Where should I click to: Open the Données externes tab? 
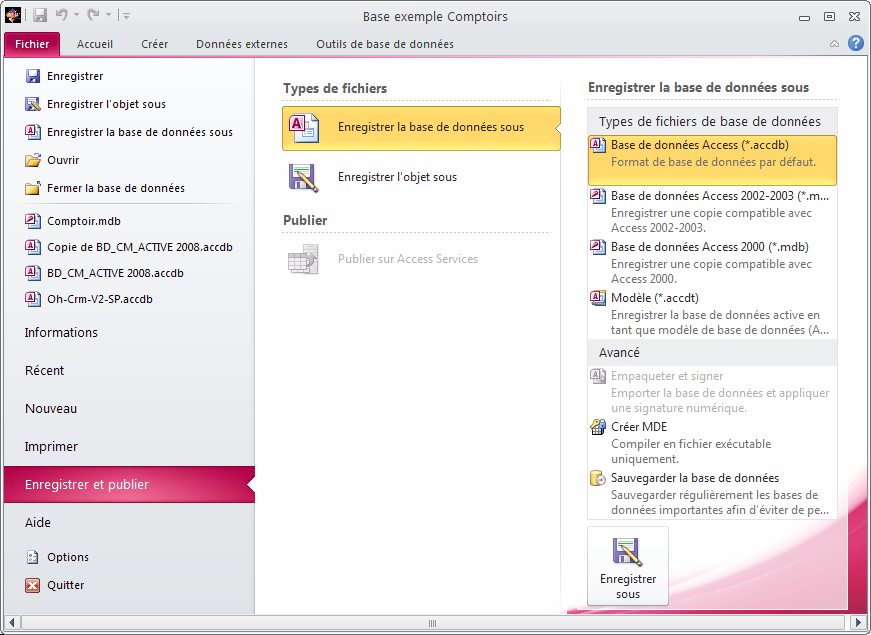(242, 44)
